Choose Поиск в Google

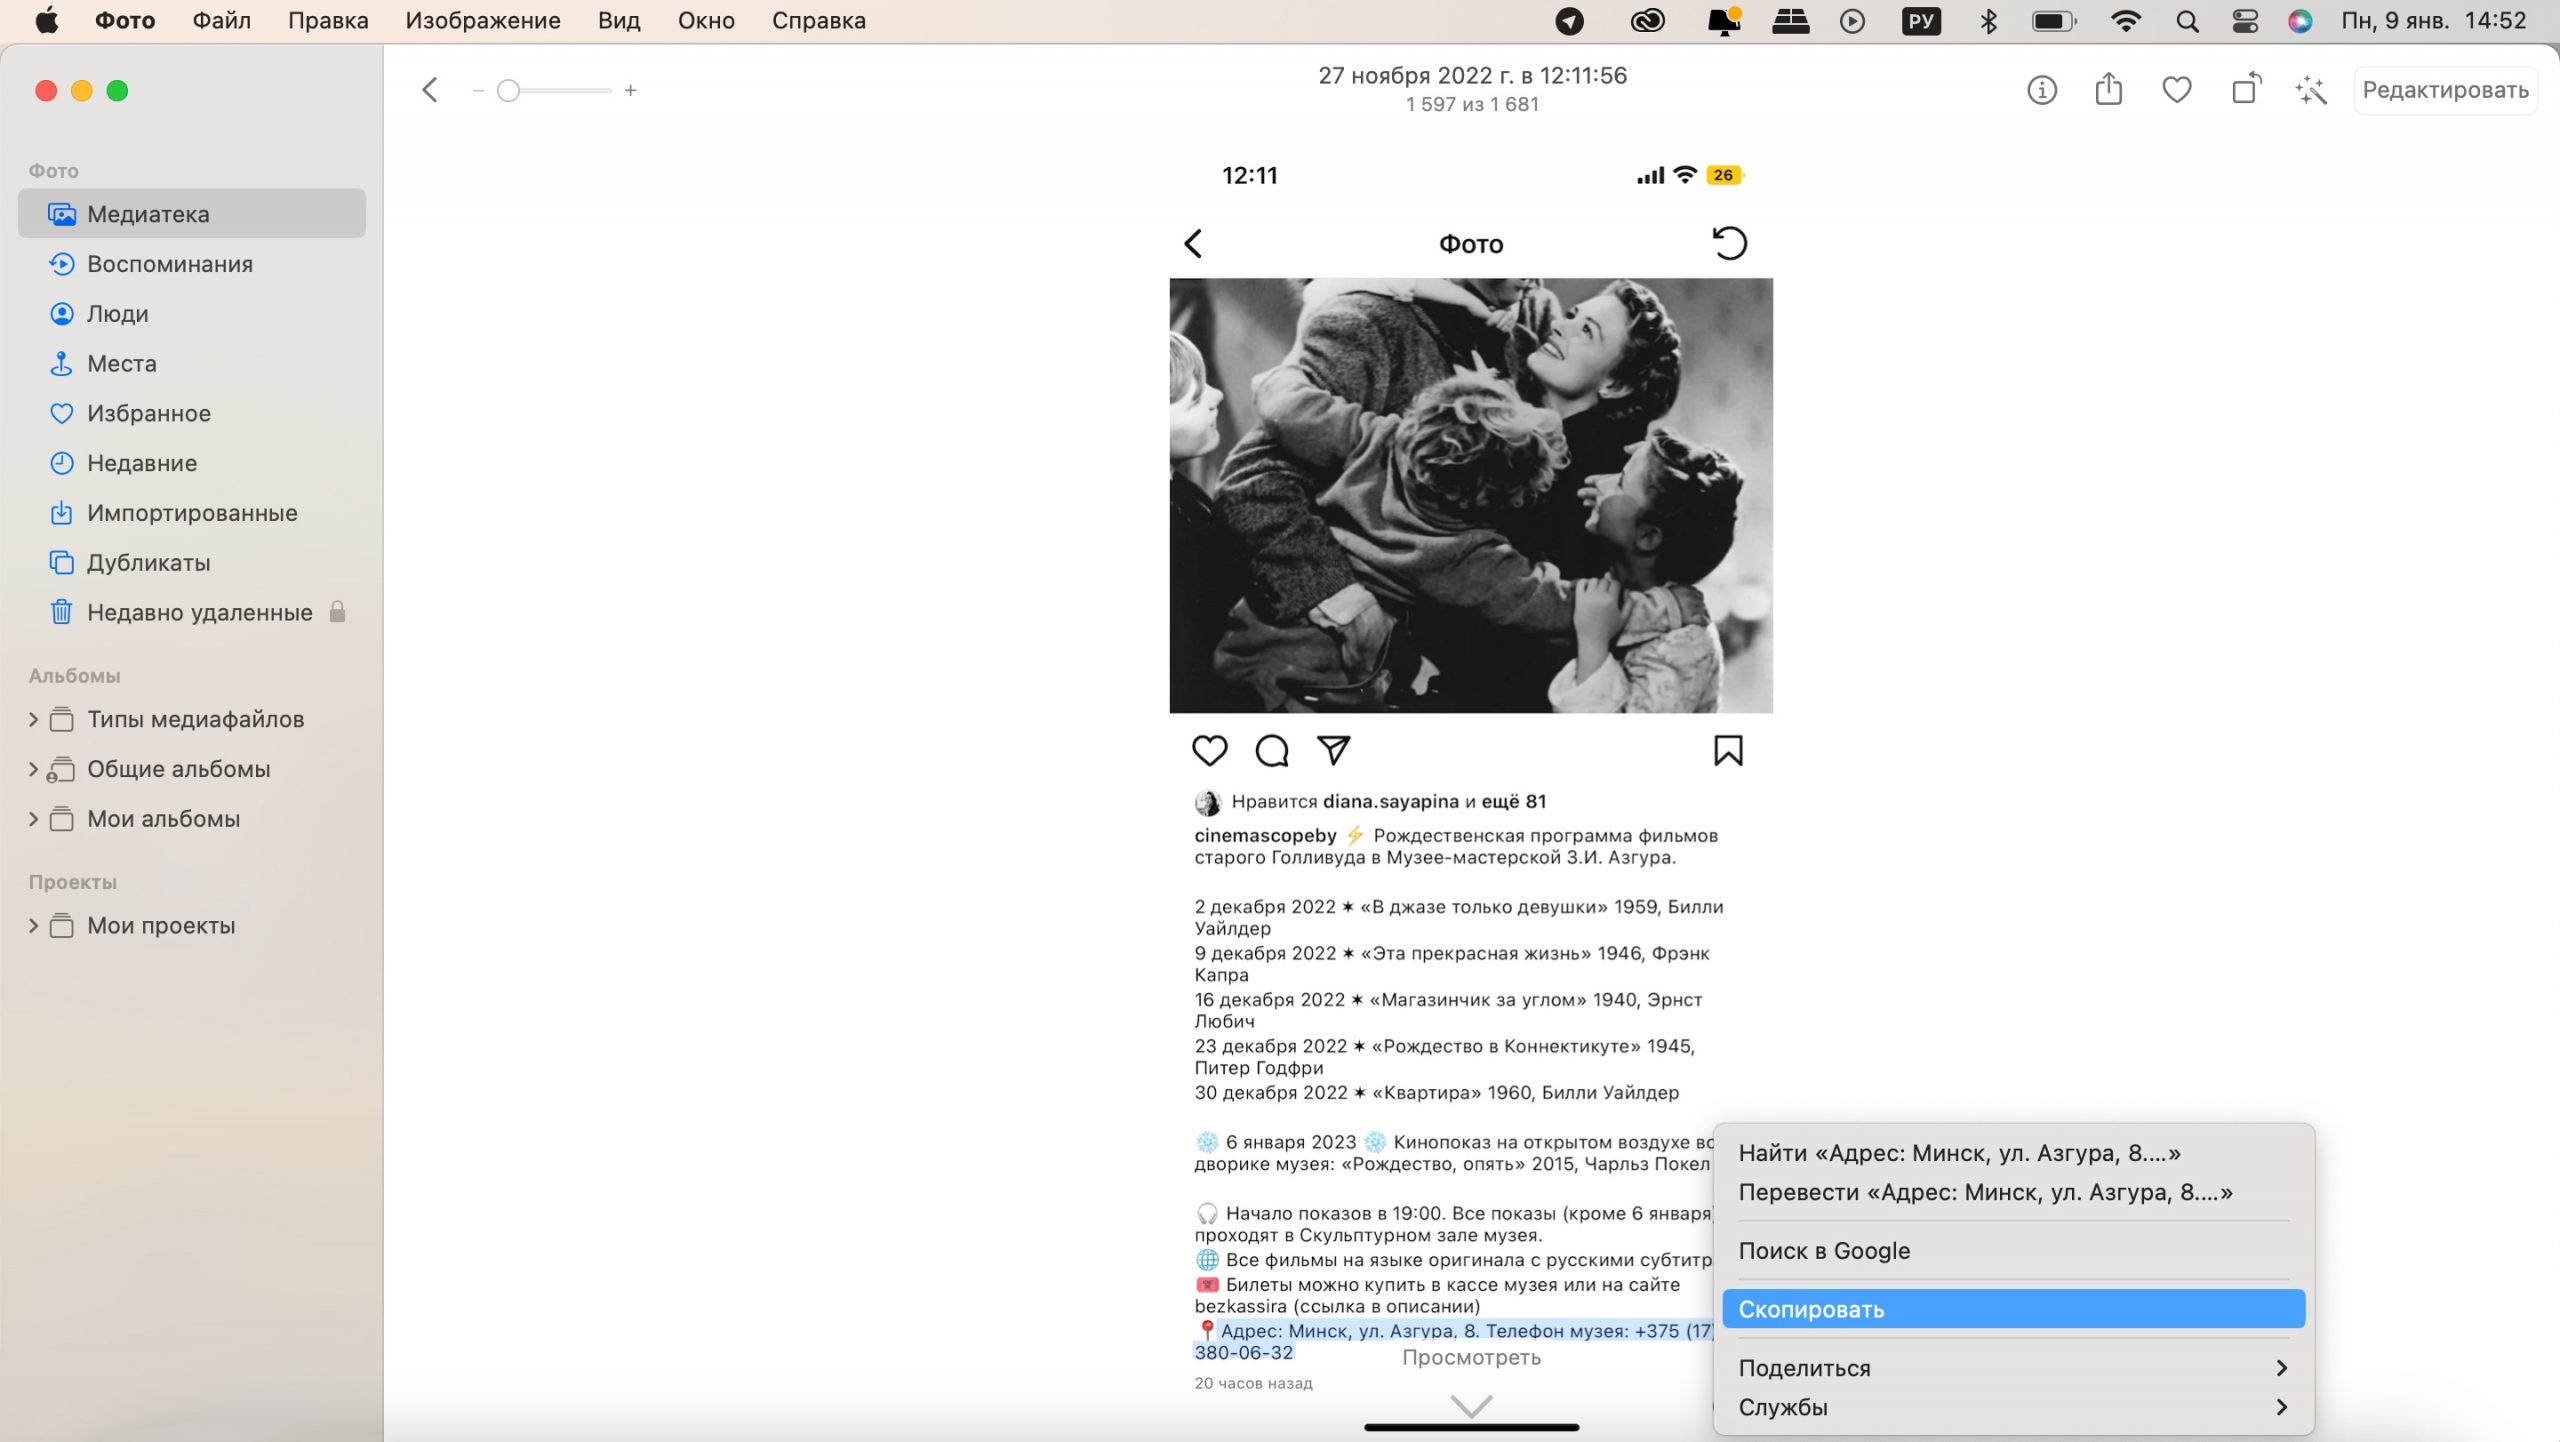point(2014,1251)
